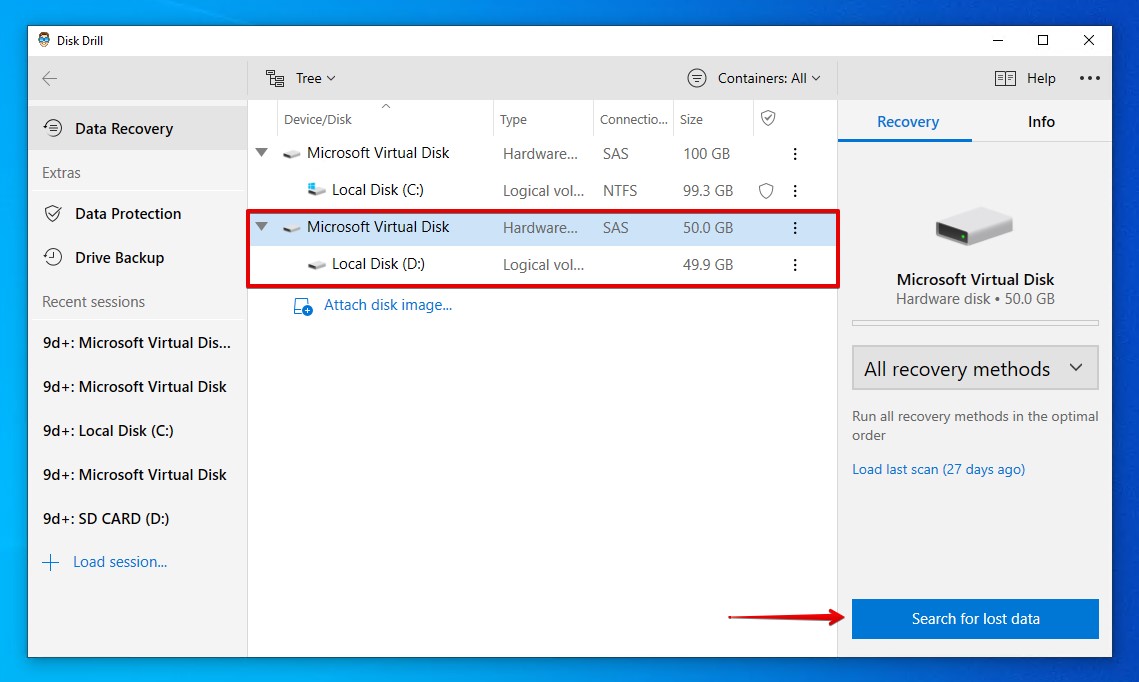Screen dimensions: 1139x682
Task: Click the back arrow icon
Action: [x=49, y=78]
